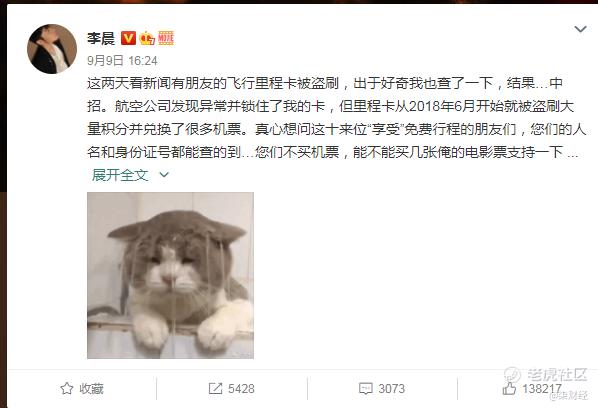Screen dimensions: 598x408
Task: Expand full text via 展开全文
Action: (120, 175)
